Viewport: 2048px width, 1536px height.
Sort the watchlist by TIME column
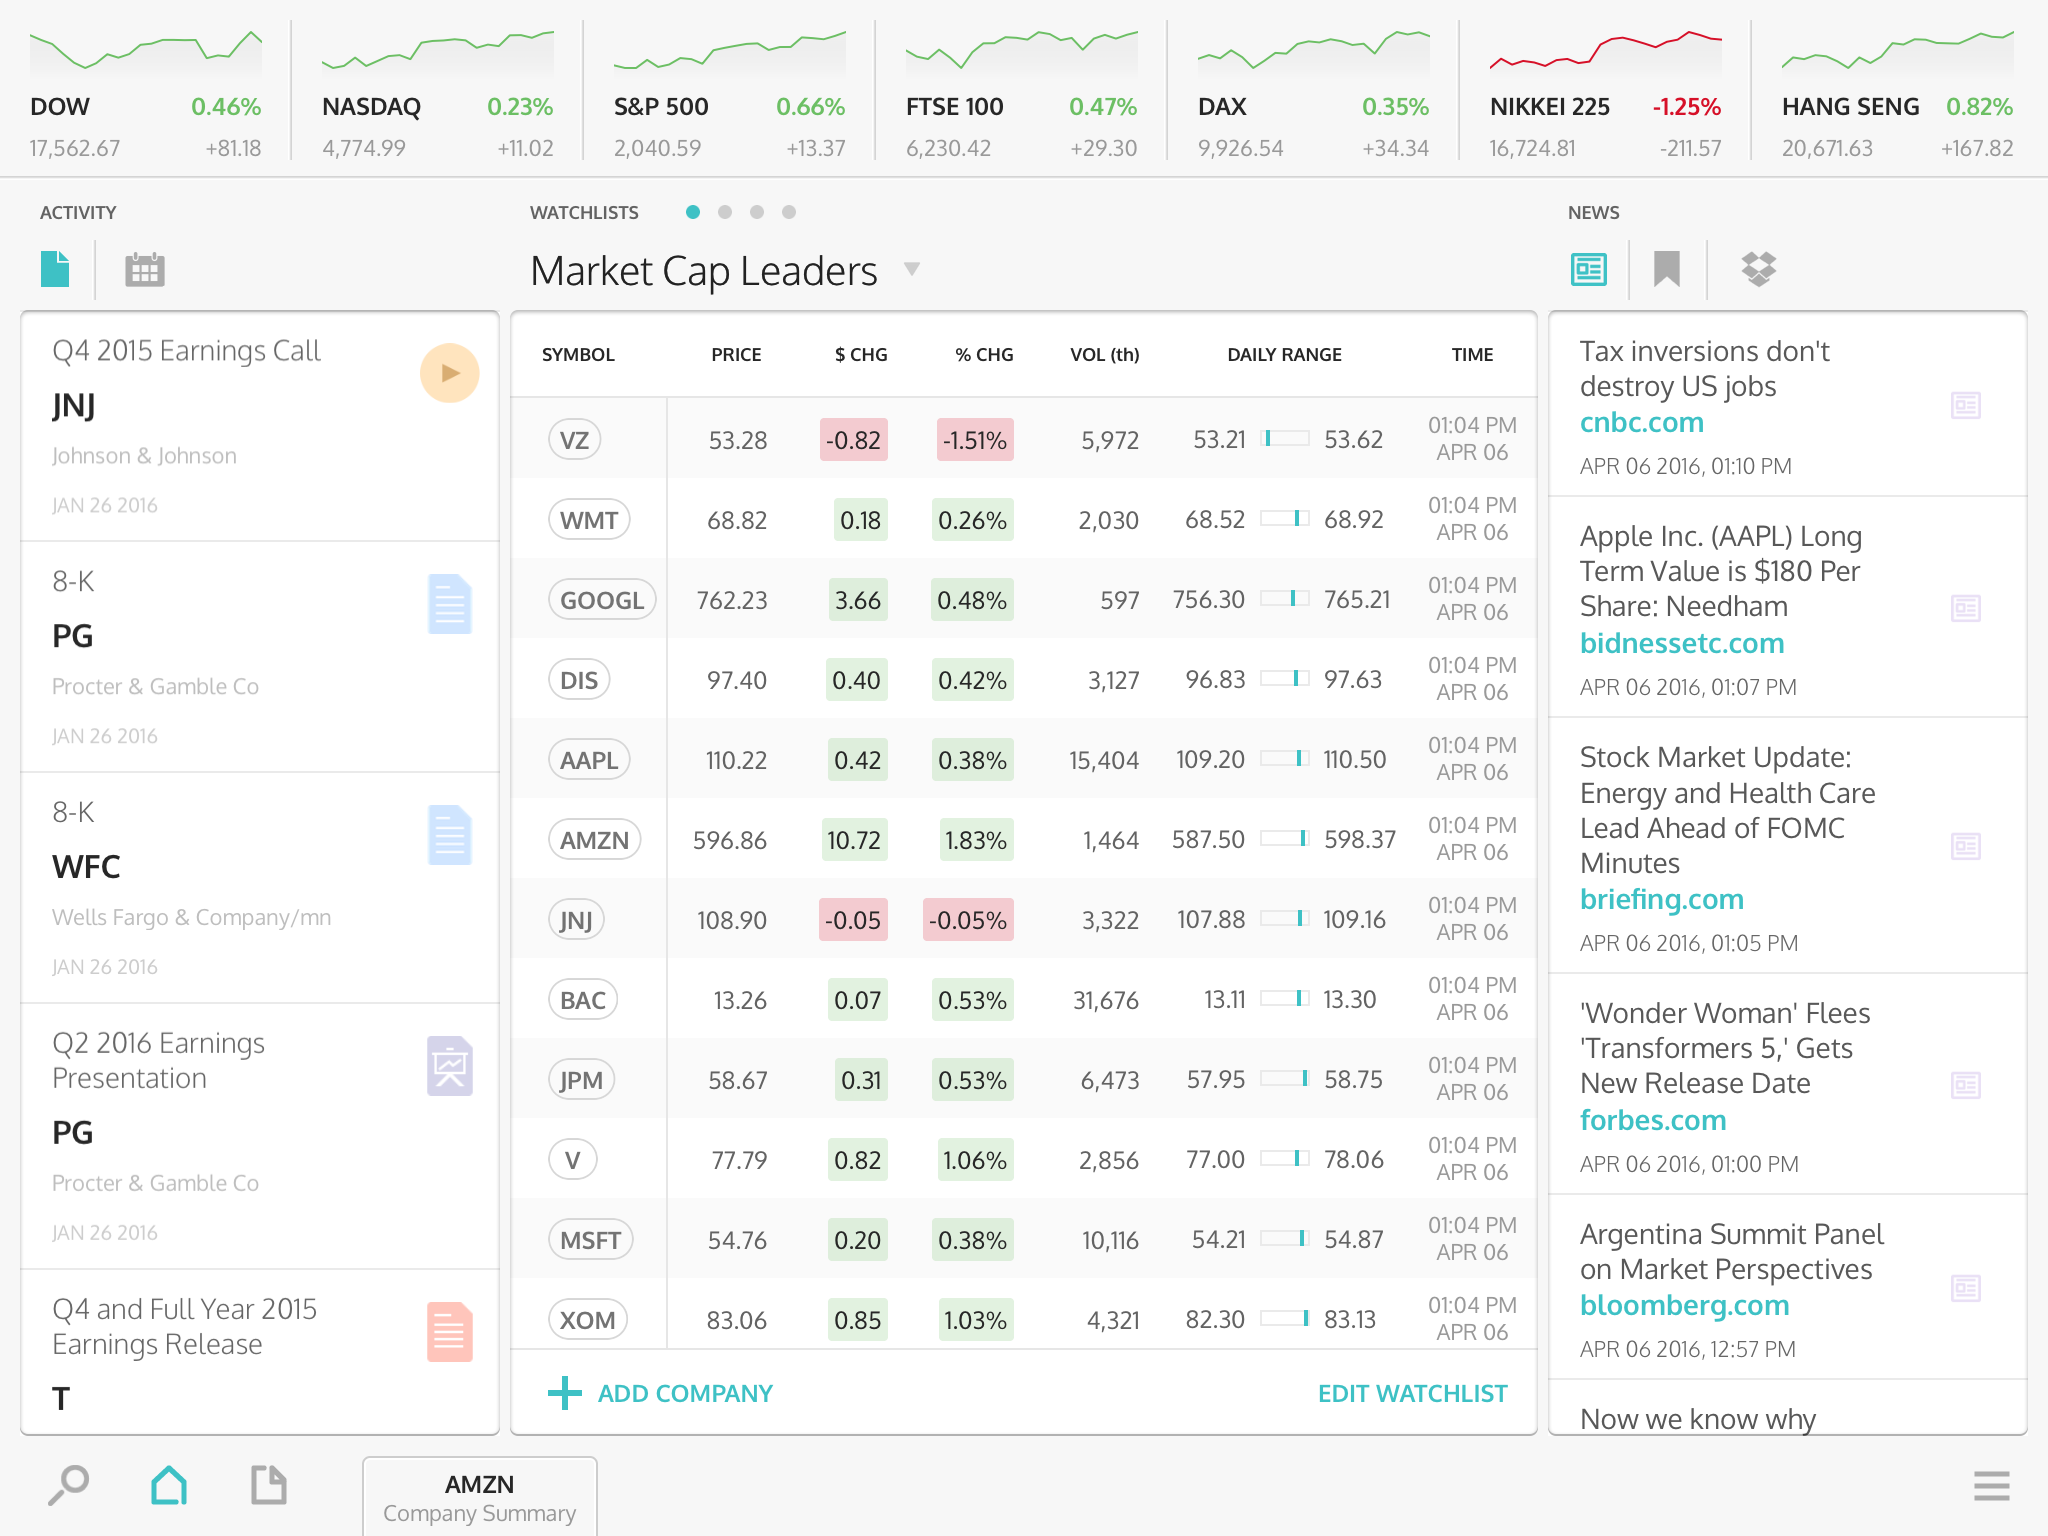click(x=1472, y=355)
